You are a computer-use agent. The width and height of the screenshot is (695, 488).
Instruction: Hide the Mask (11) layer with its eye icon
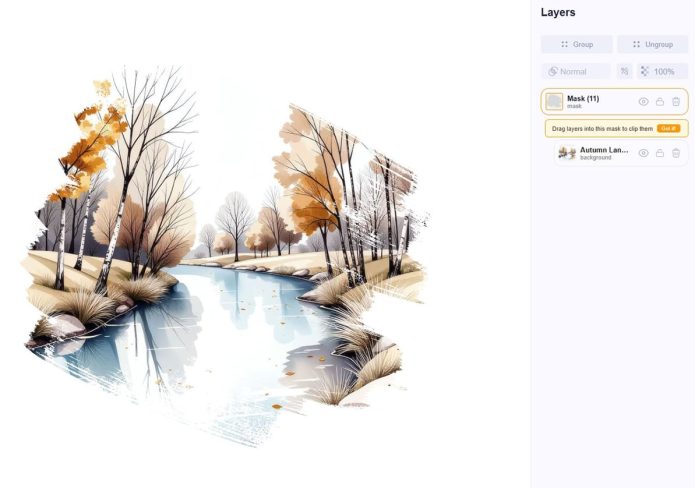[643, 102]
